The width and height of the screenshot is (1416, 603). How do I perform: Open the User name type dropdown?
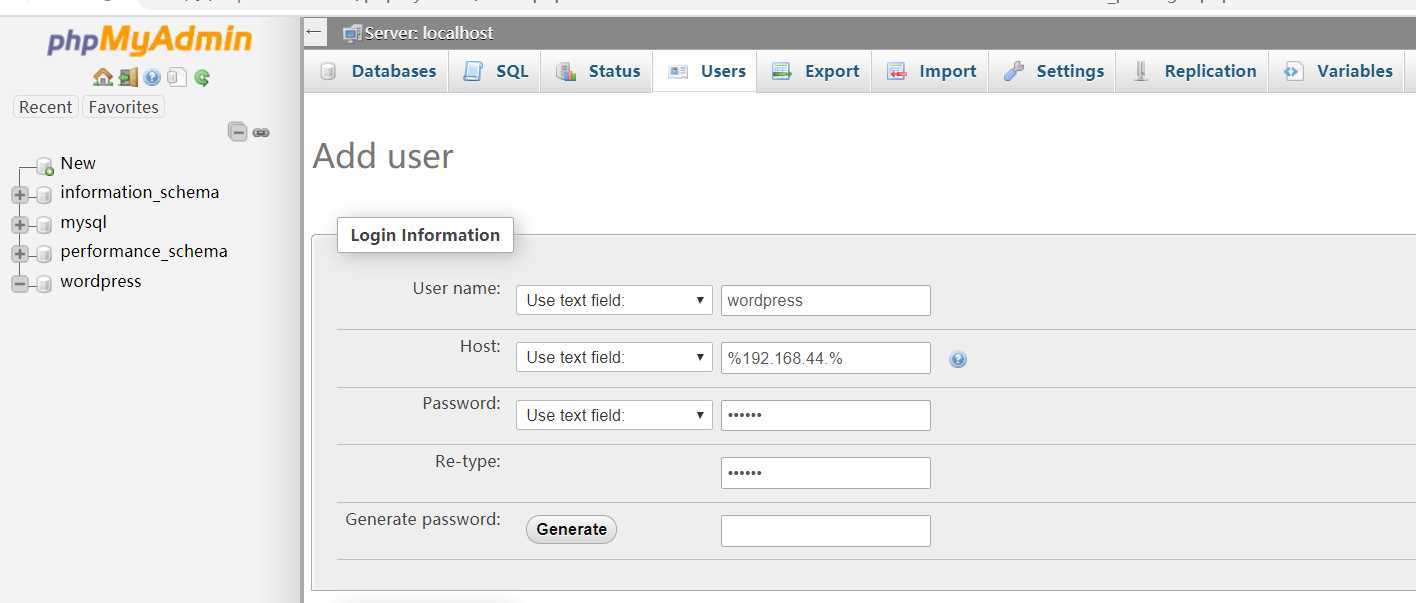click(614, 300)
